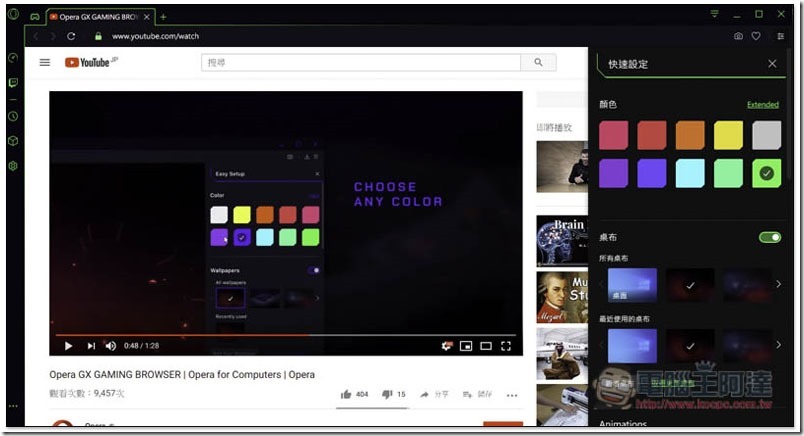Pick the grey color swatch
804x436 pixels.
767,135
